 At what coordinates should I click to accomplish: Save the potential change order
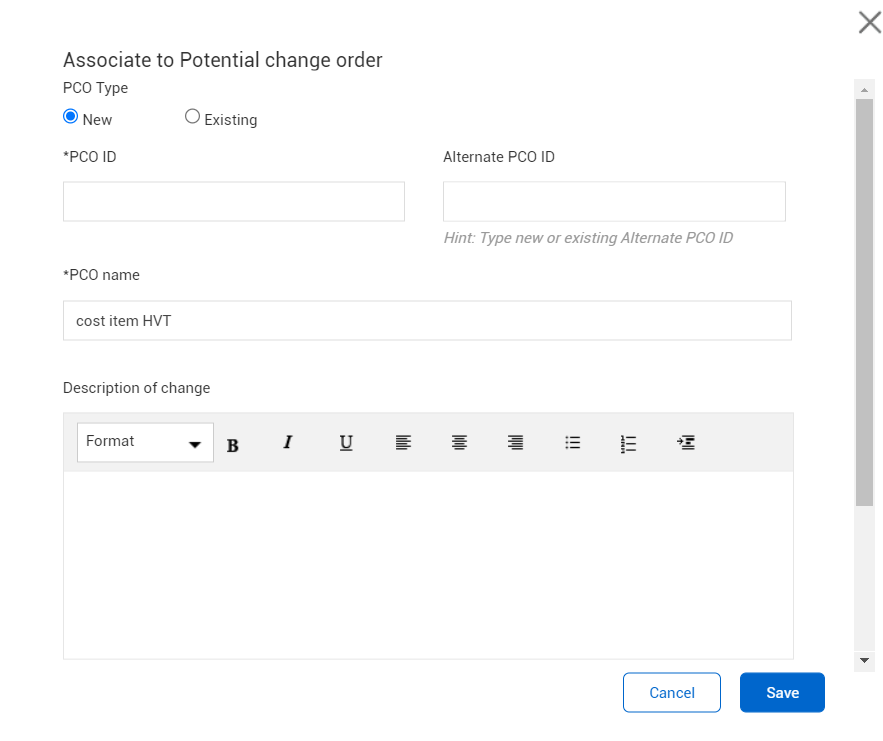782,693
